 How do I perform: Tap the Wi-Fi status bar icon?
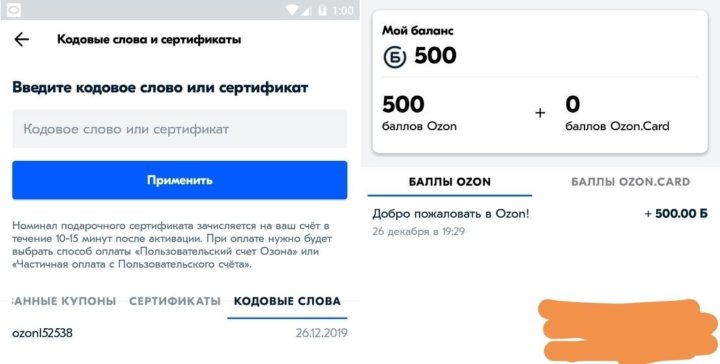pos(291,10)
